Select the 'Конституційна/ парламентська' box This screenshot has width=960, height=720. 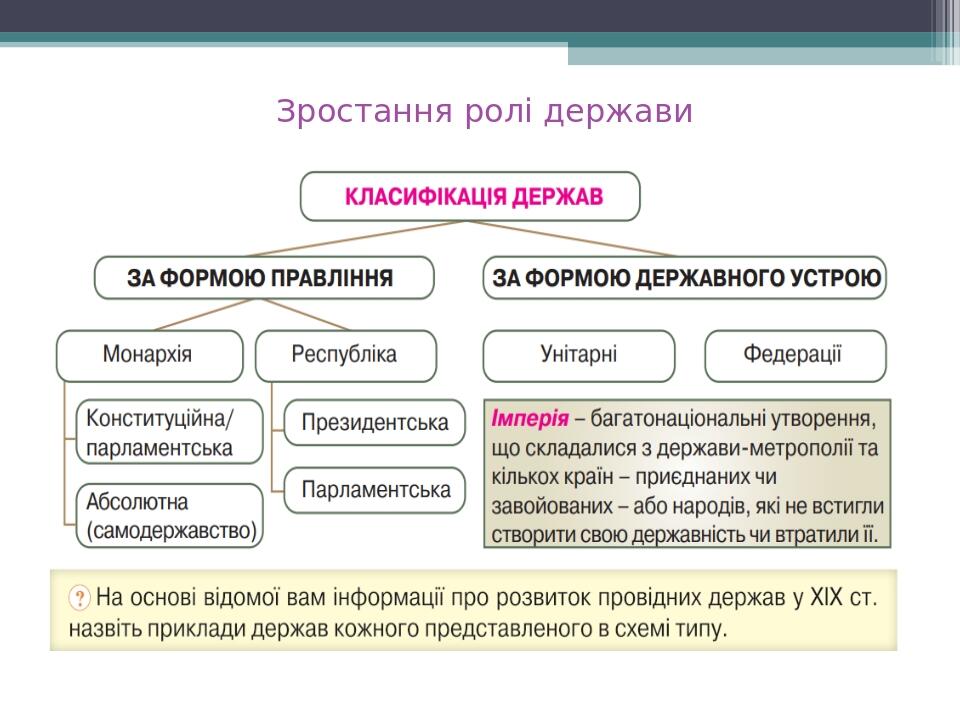(170, 432)
